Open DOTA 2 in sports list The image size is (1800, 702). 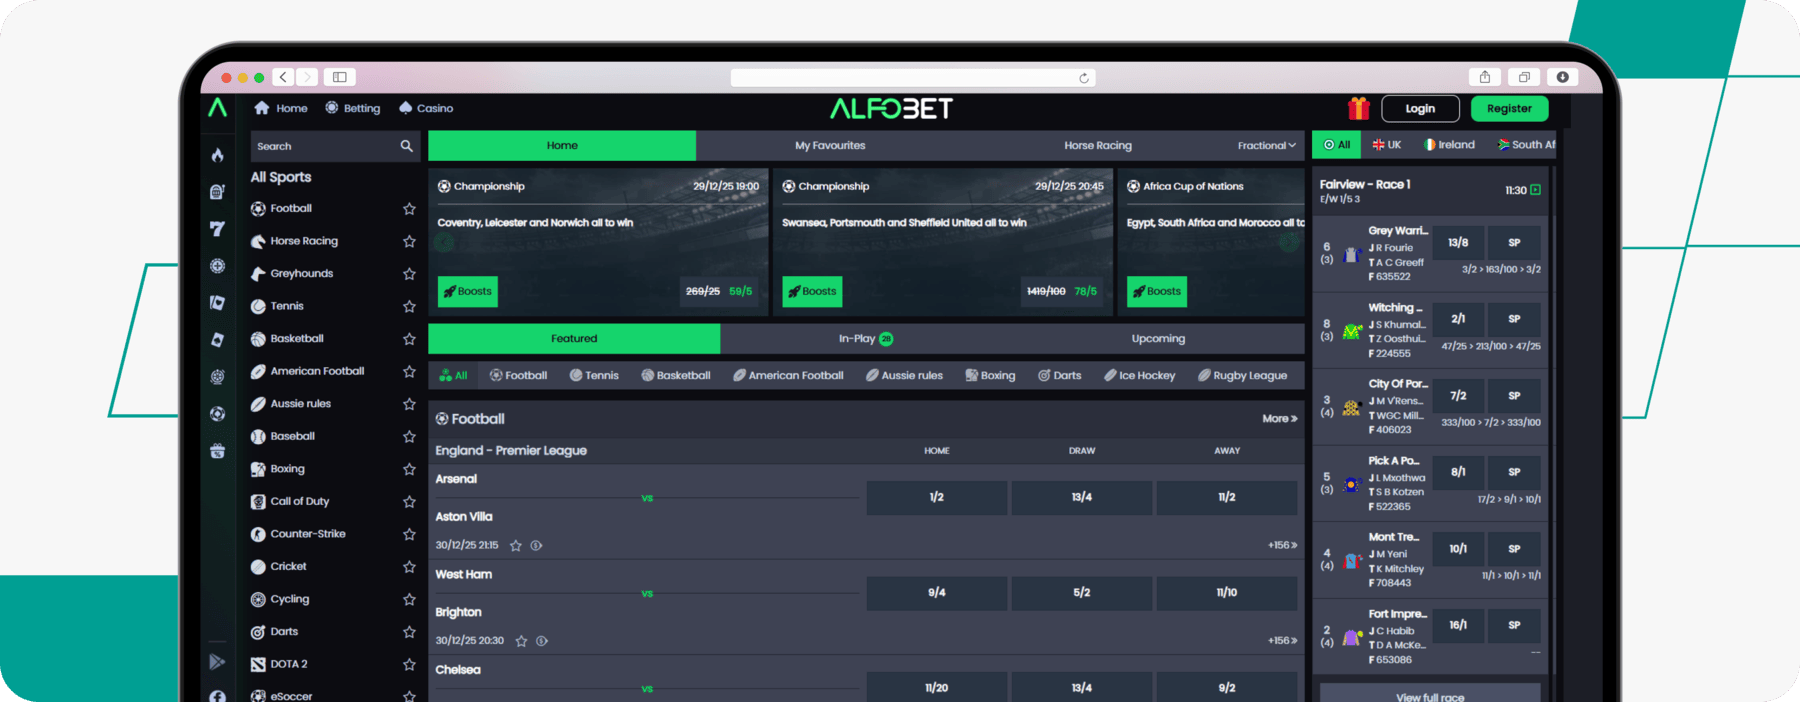click(x=289, y=664)
